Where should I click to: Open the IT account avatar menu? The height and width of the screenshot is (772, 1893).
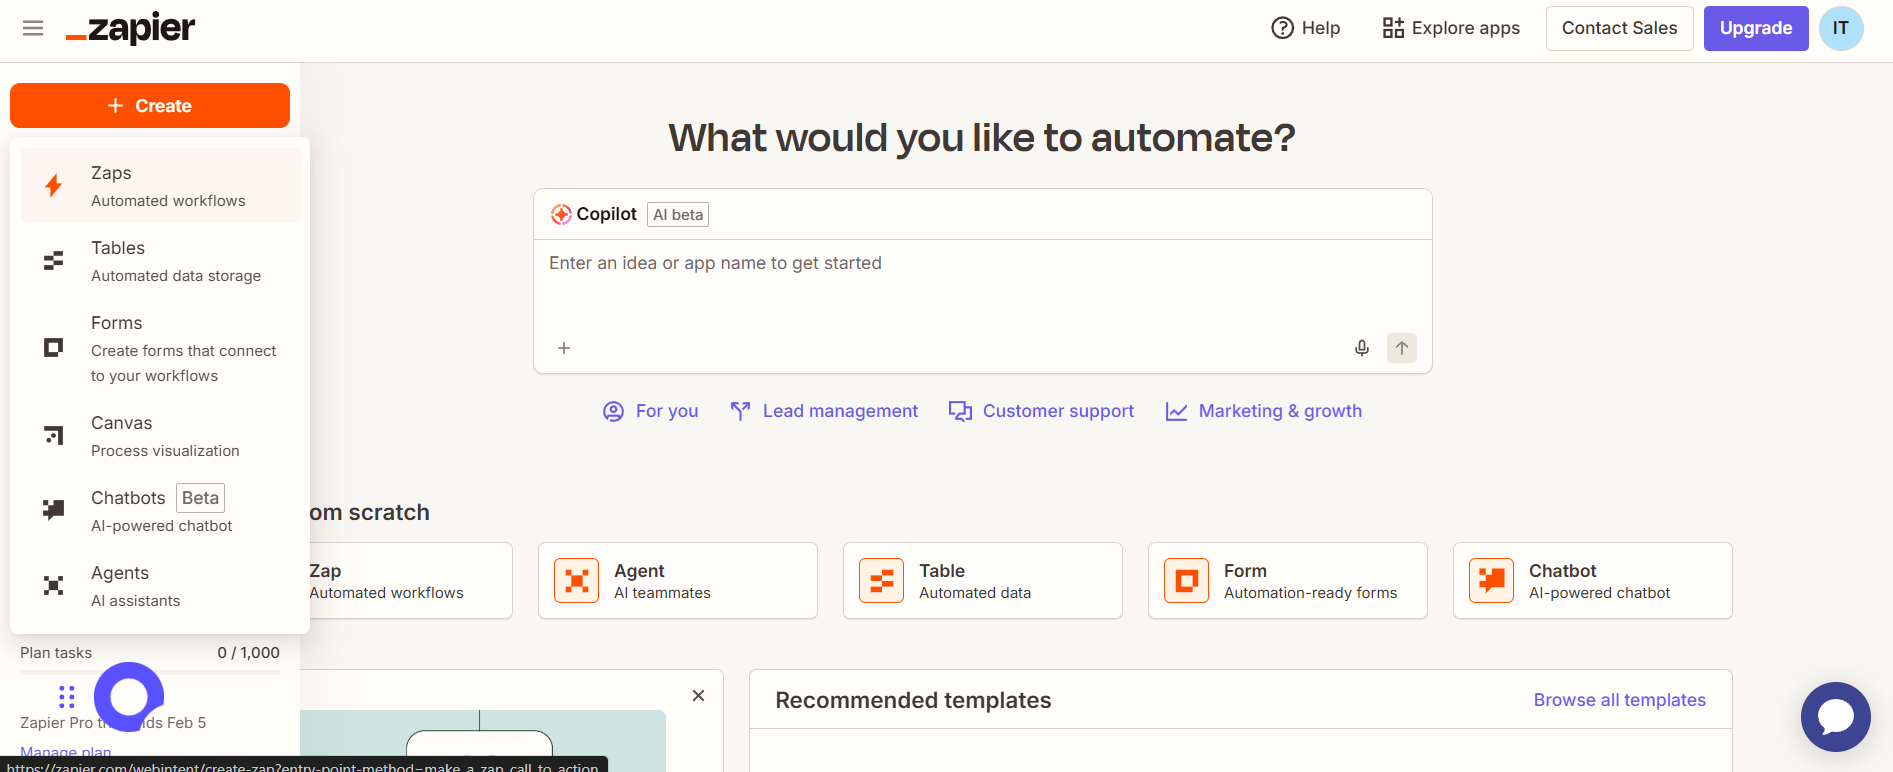1841,28
